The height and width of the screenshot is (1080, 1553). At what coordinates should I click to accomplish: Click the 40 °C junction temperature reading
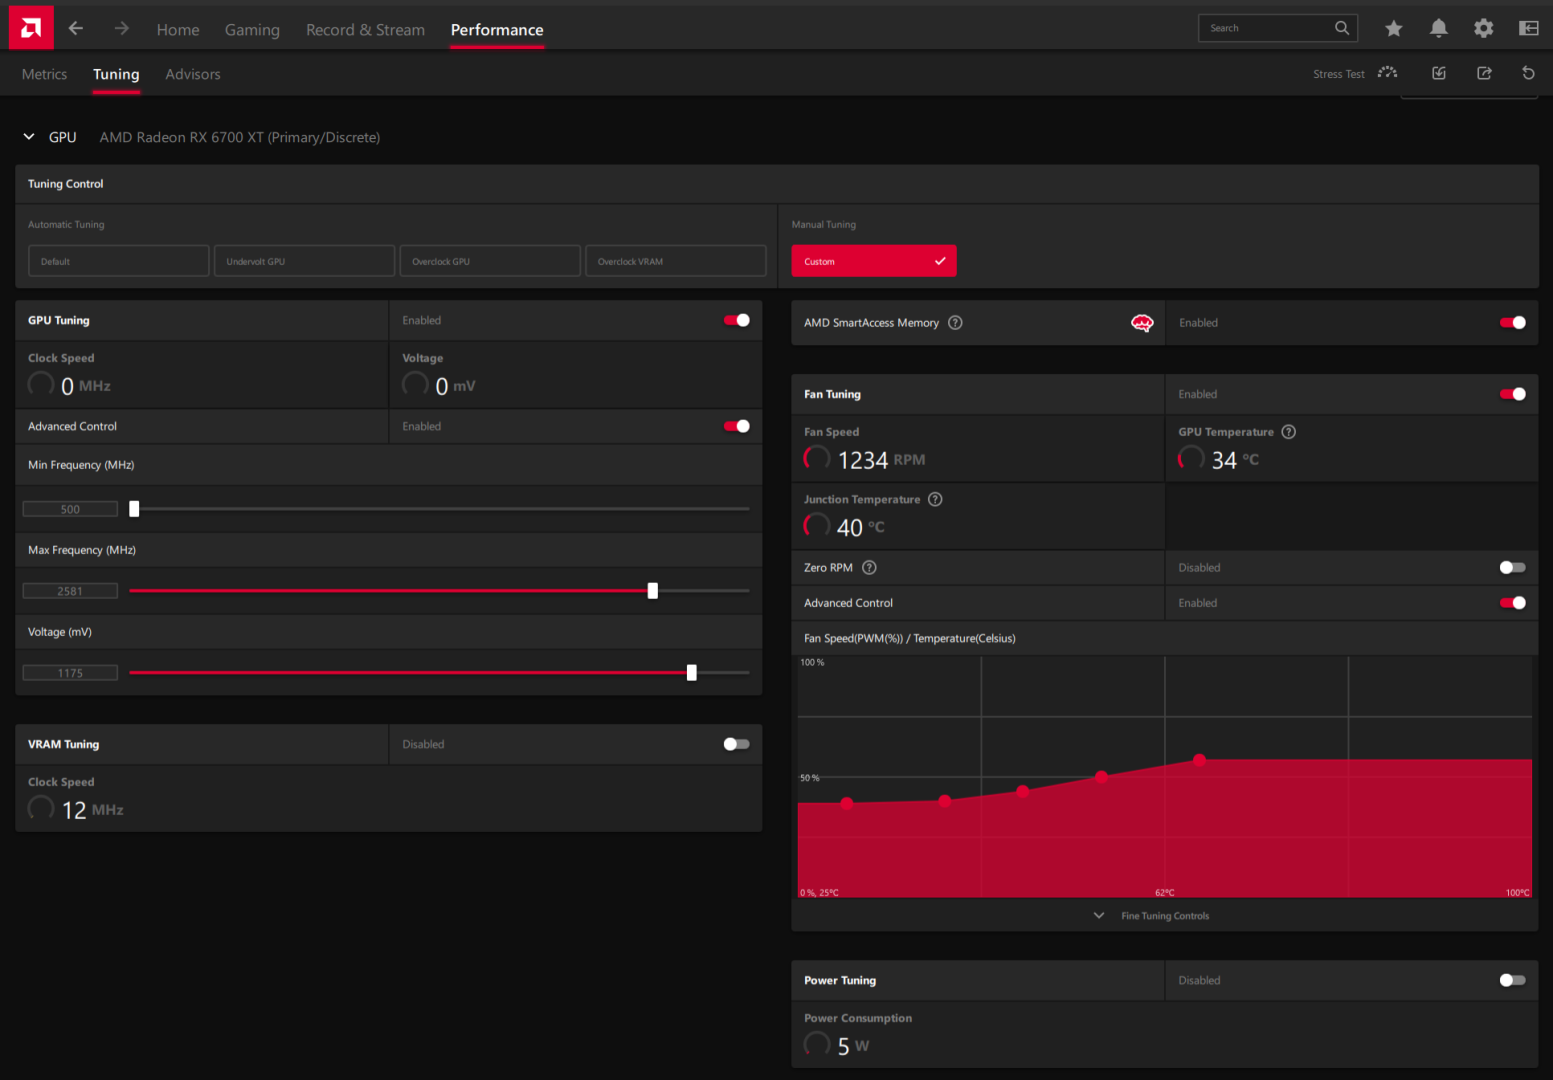860,527
